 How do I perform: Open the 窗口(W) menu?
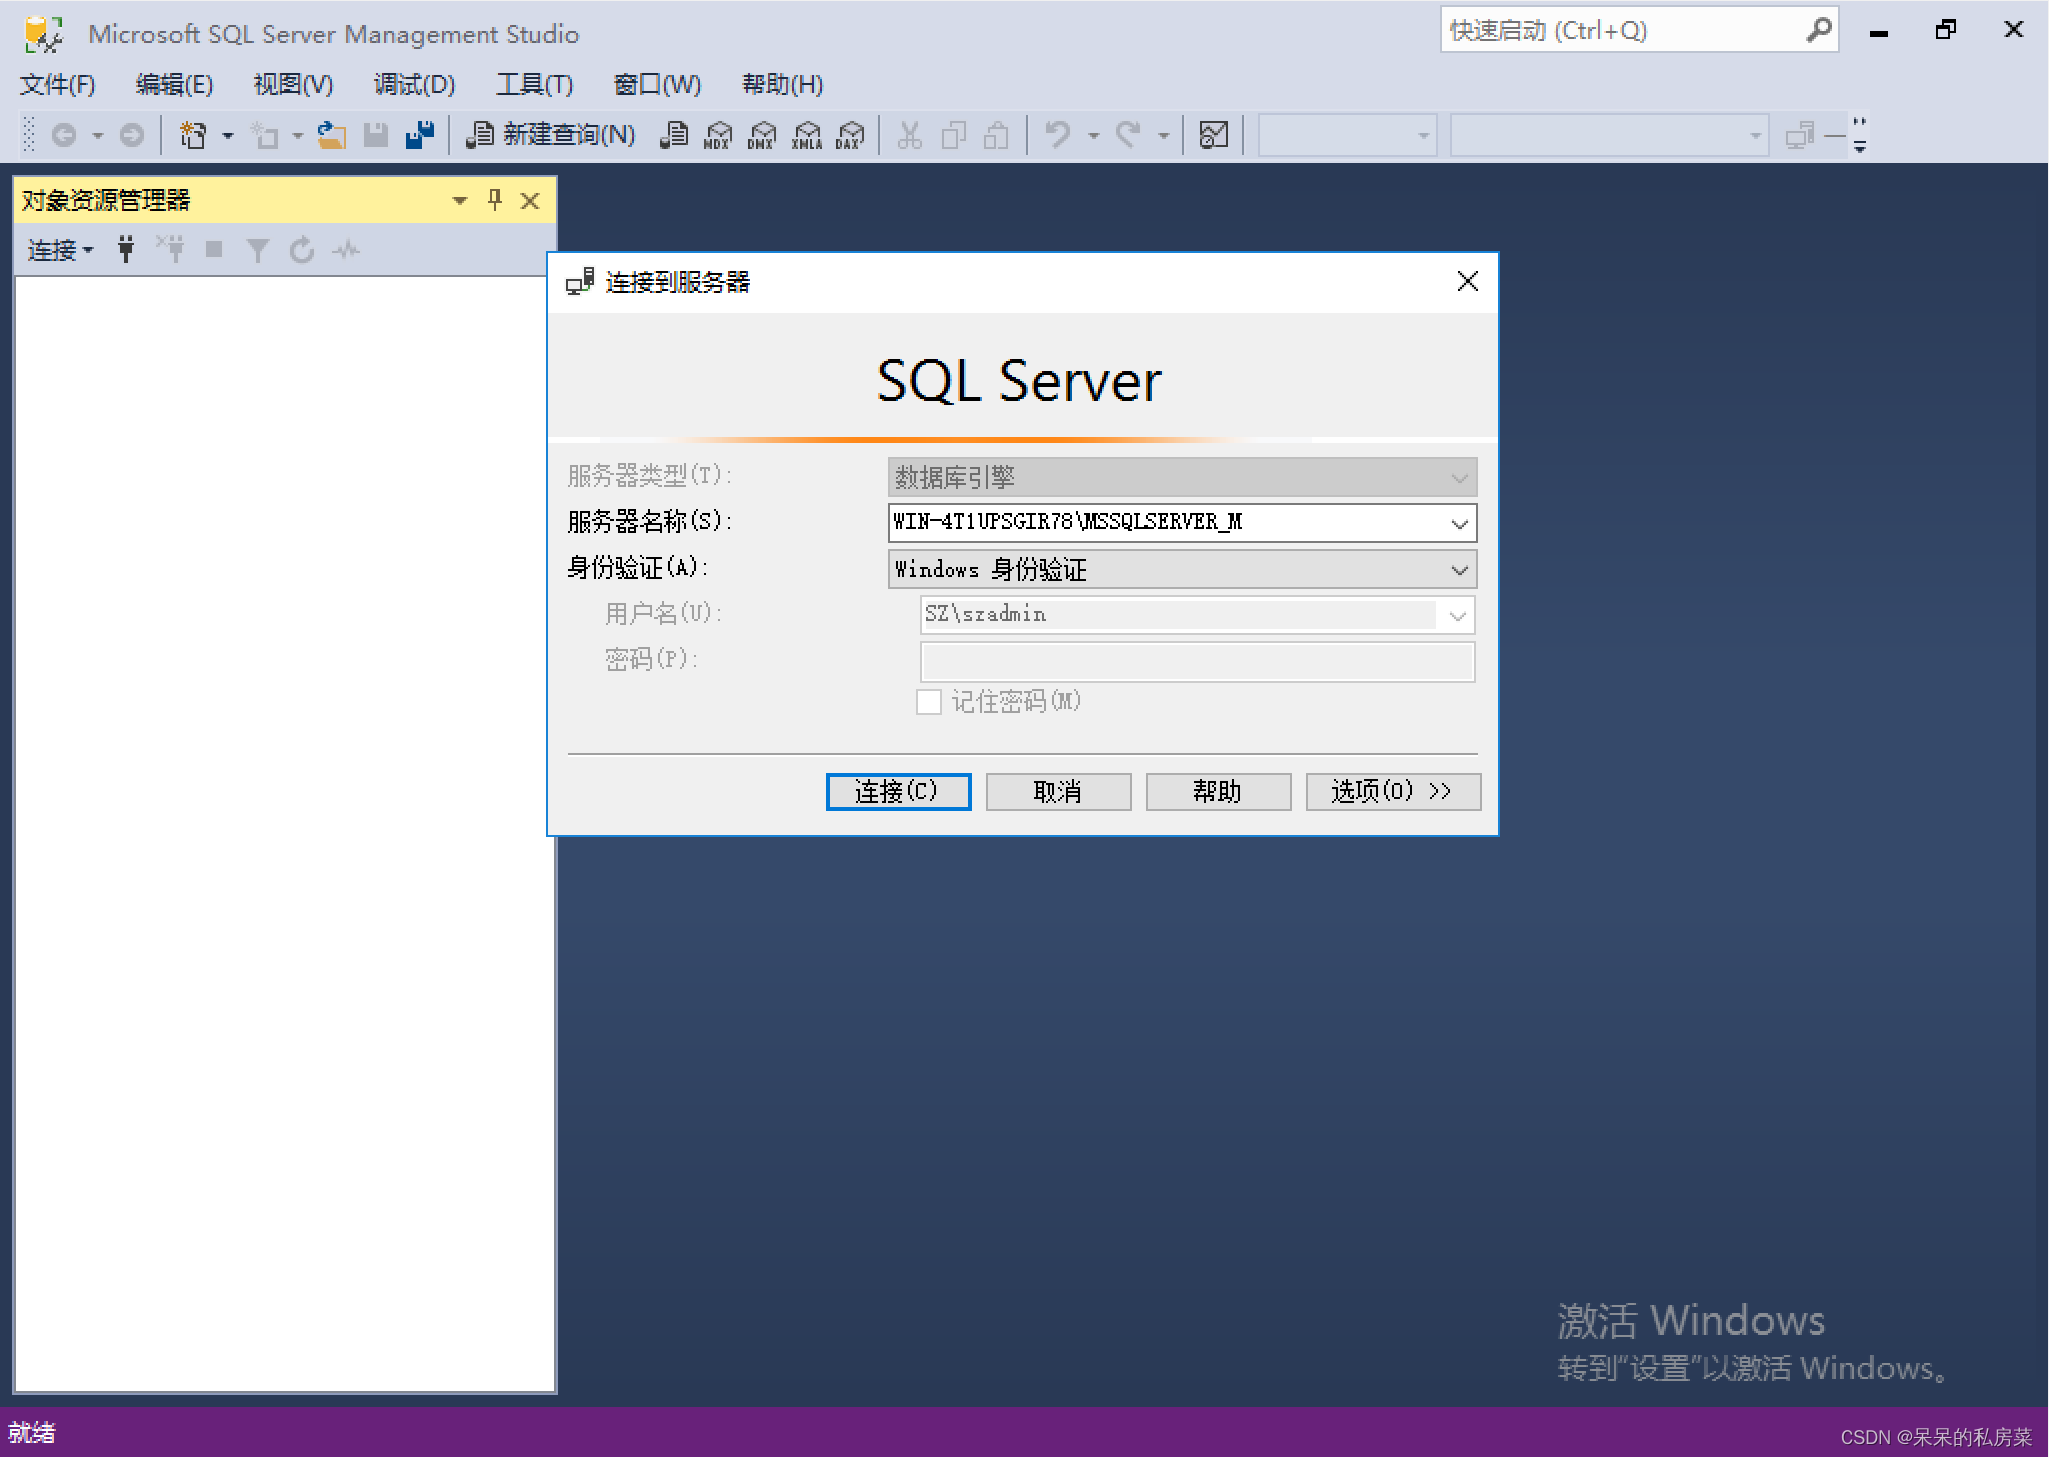click(x=657, y=84)
